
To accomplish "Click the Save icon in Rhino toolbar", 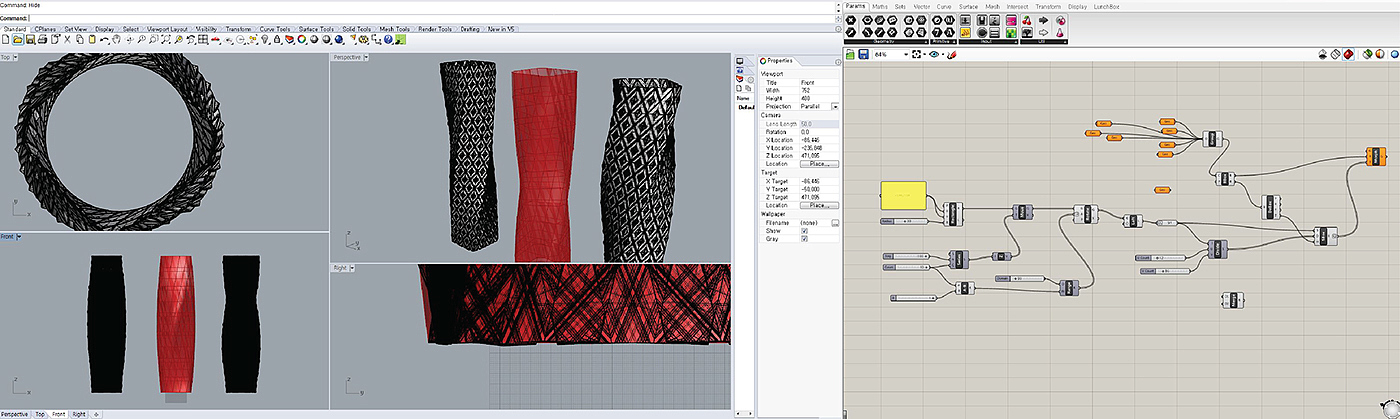I will click(x=30, y=39).
